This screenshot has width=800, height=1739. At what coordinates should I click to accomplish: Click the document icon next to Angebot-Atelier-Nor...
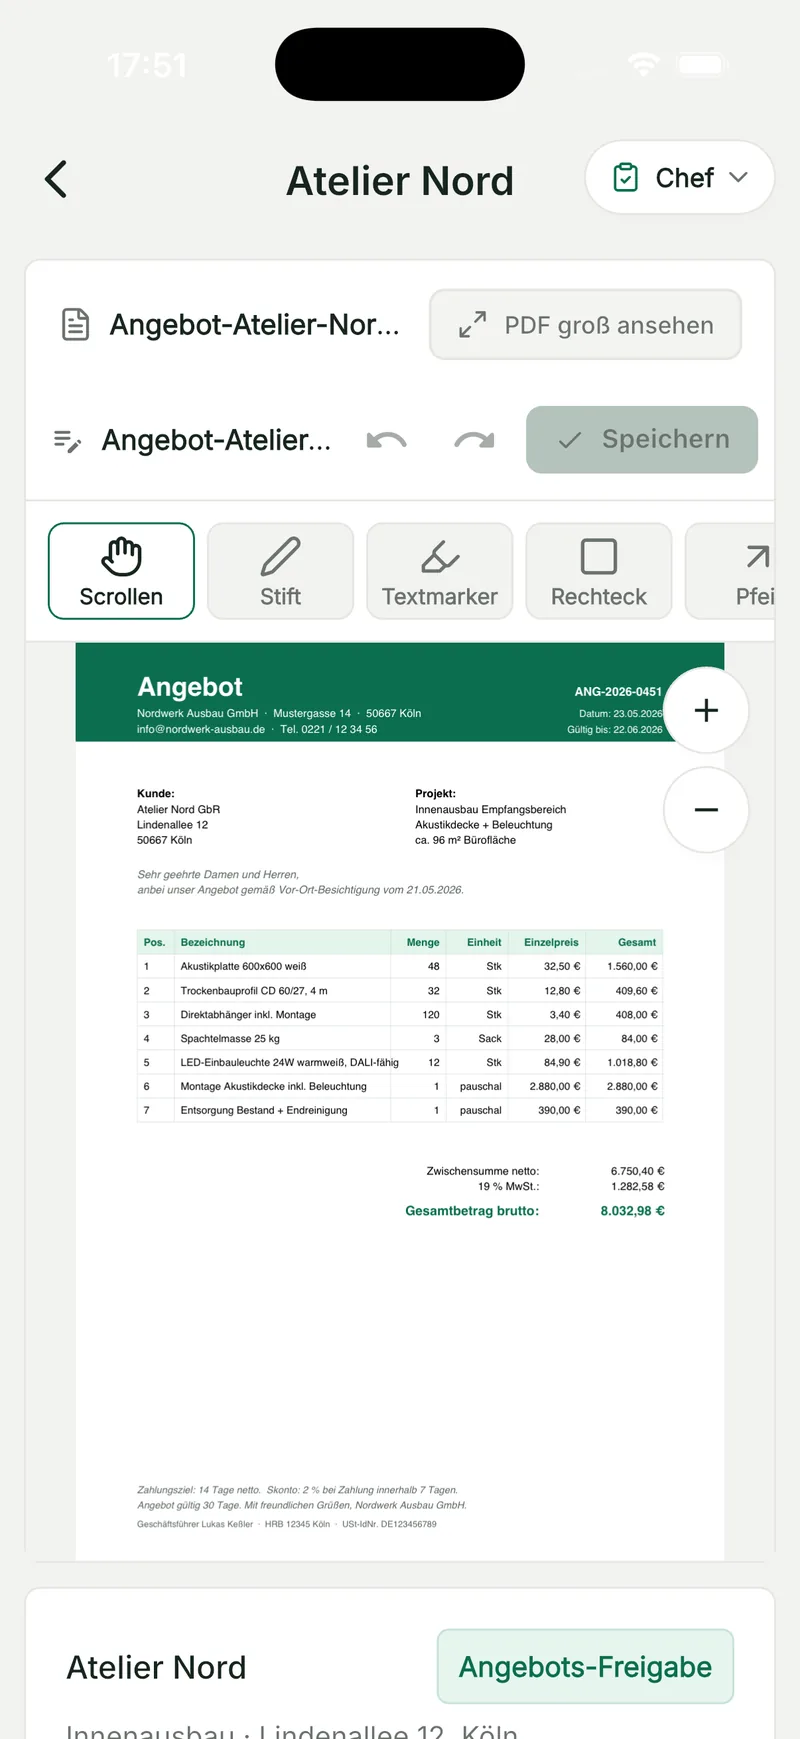(x=76, y=325)
